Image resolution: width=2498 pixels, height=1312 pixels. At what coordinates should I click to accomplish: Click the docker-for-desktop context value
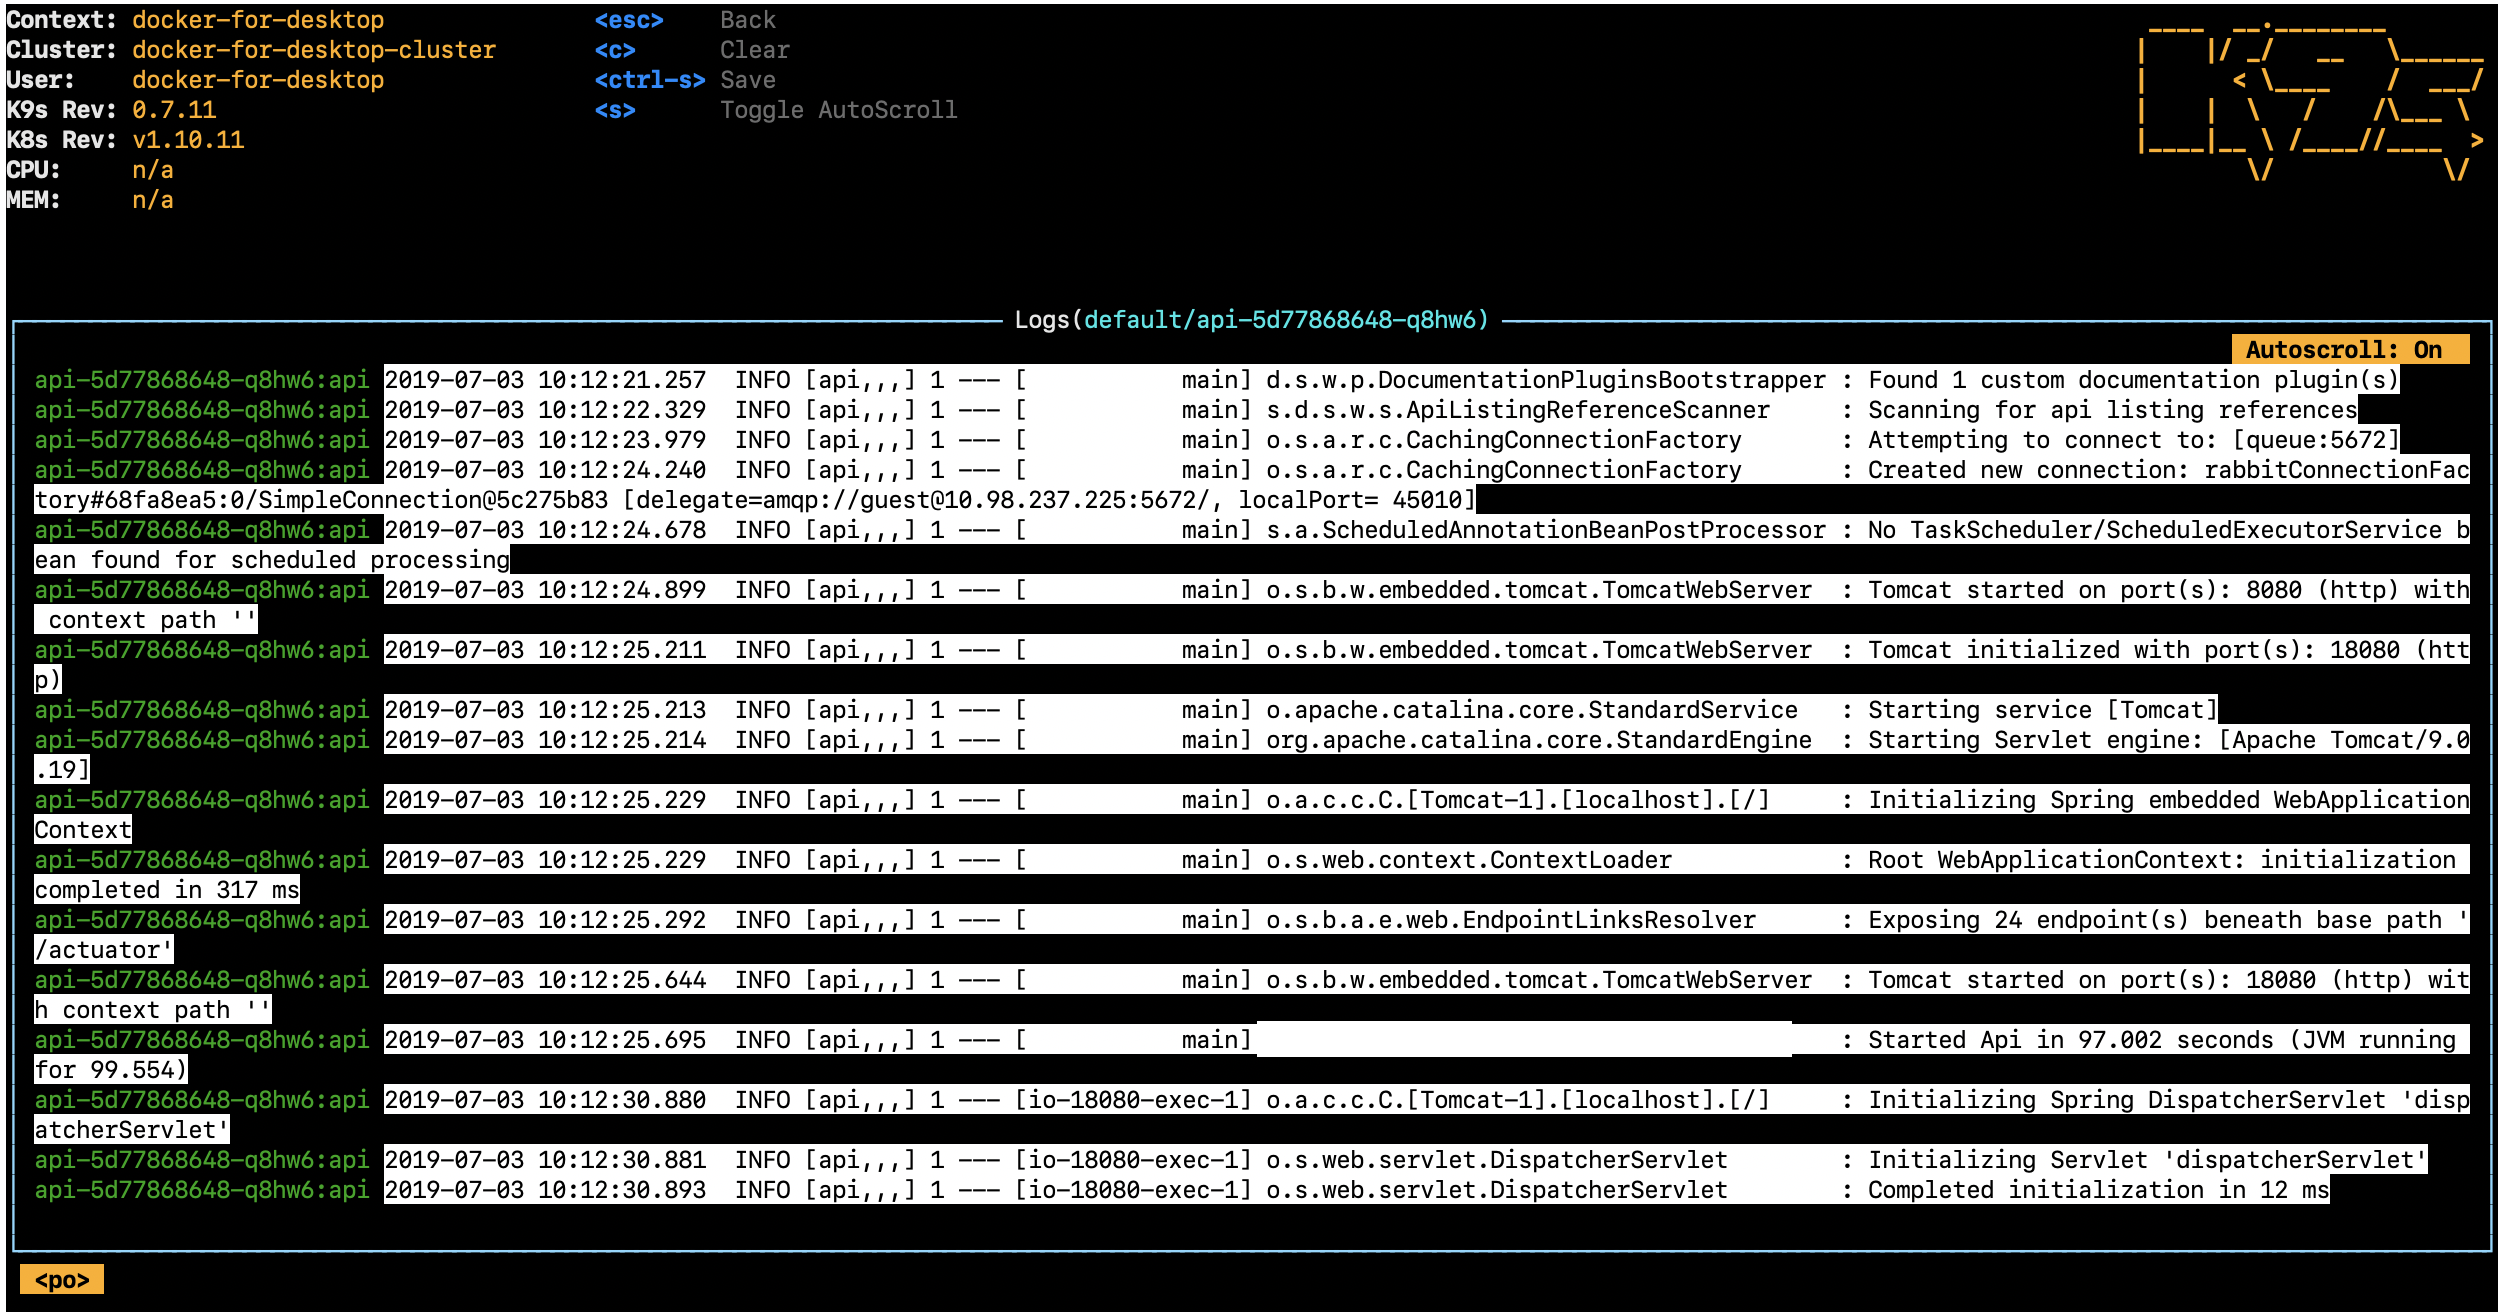258,19
